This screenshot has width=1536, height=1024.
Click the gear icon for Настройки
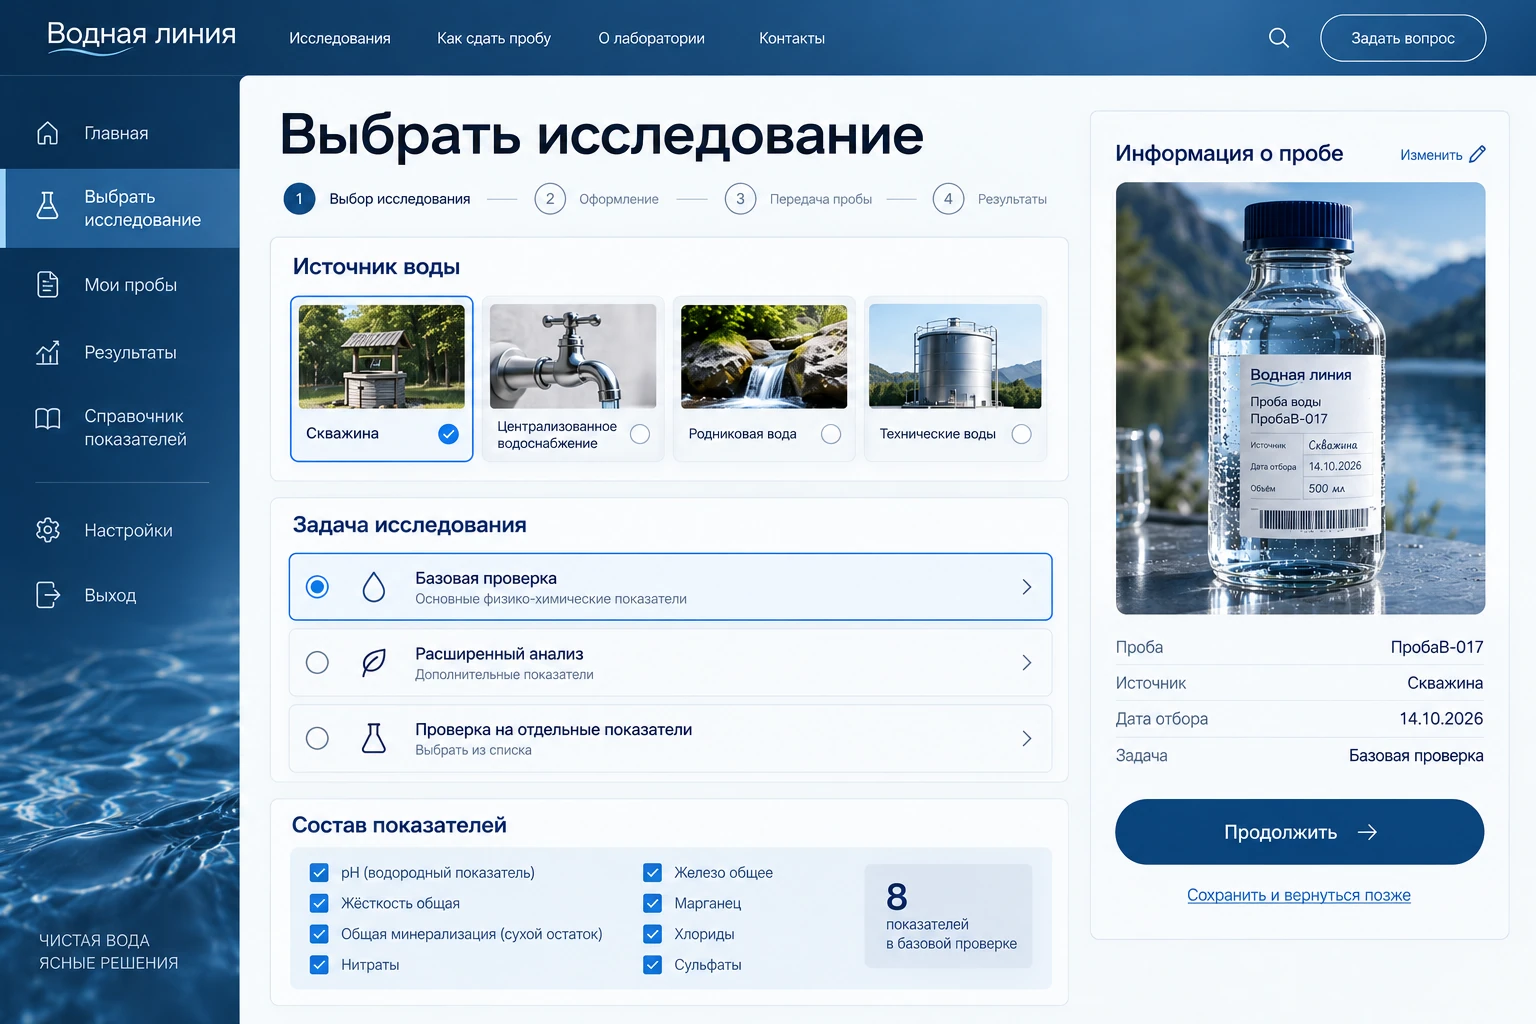(48, 530)
